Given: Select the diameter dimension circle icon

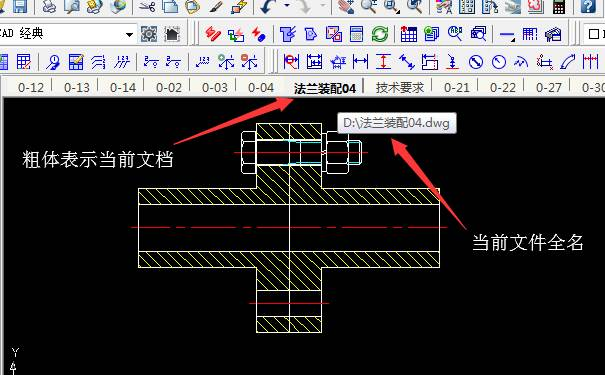Looking at the screenshot, I should click(476, 62).
